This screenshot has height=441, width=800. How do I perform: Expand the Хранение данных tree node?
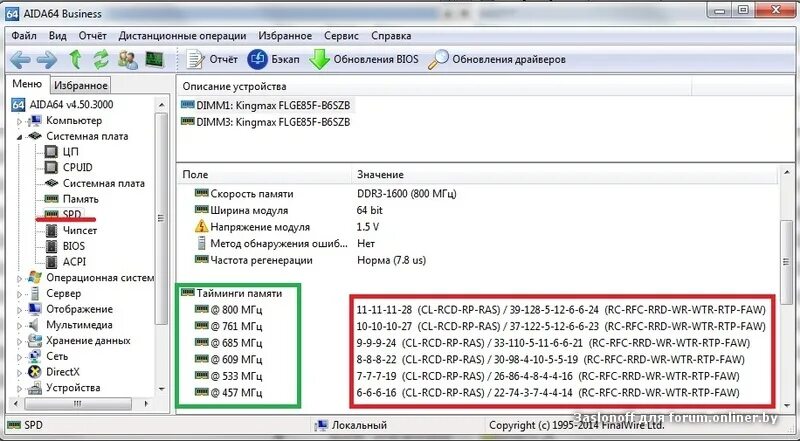[20, 341]
